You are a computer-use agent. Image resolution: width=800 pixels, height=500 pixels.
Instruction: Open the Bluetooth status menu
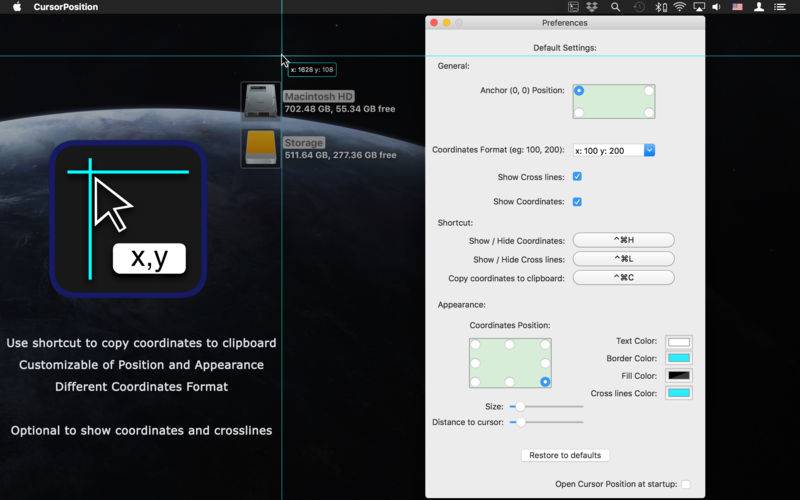(661, 7)
